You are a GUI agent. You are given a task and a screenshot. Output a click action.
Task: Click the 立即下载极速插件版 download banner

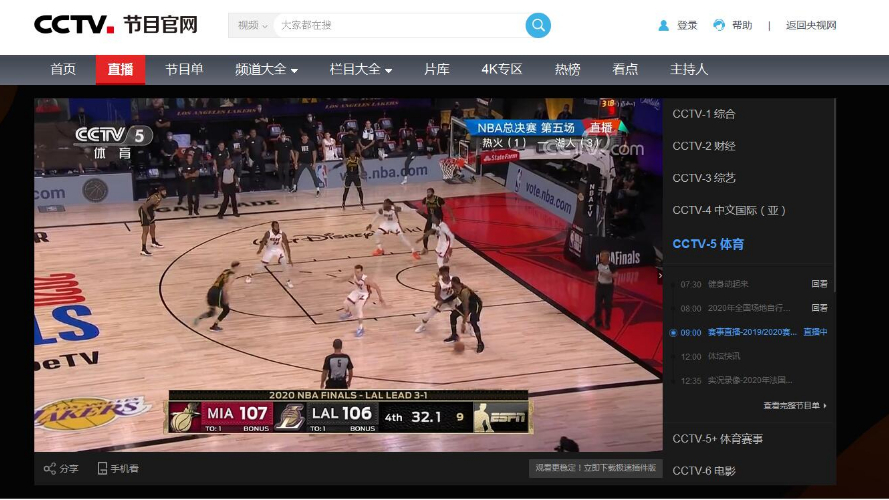595,468
